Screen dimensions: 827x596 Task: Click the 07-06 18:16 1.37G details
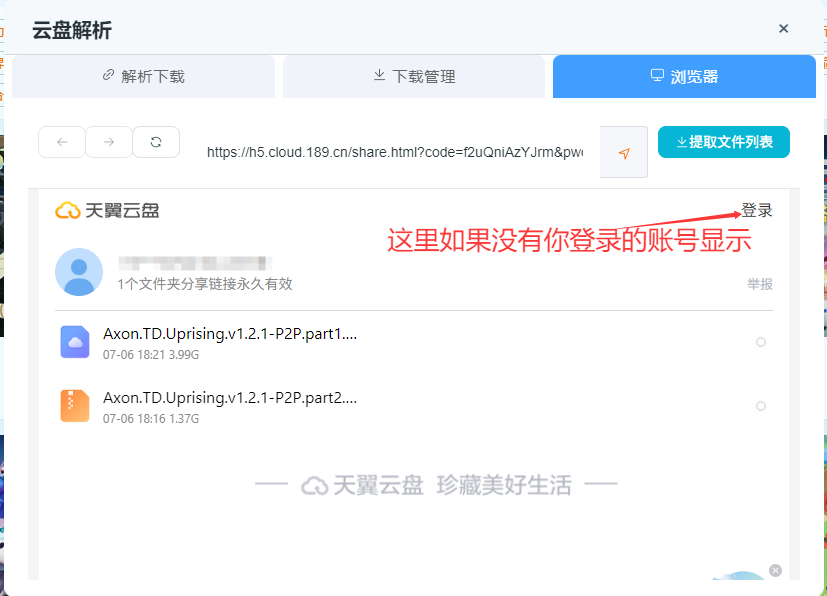151,419
